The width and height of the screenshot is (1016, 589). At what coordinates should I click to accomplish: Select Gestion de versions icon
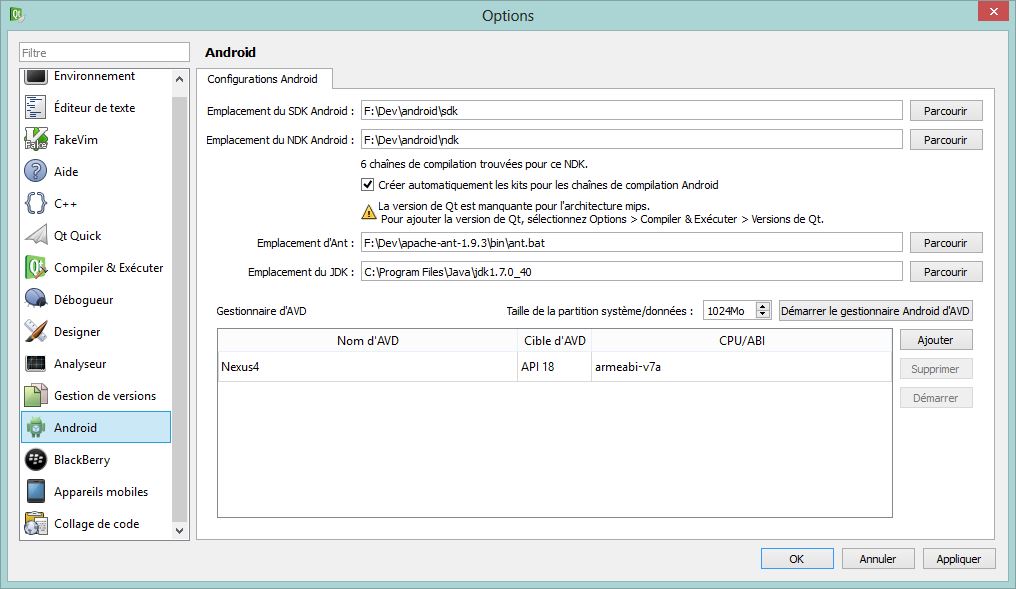pos(36,395)
